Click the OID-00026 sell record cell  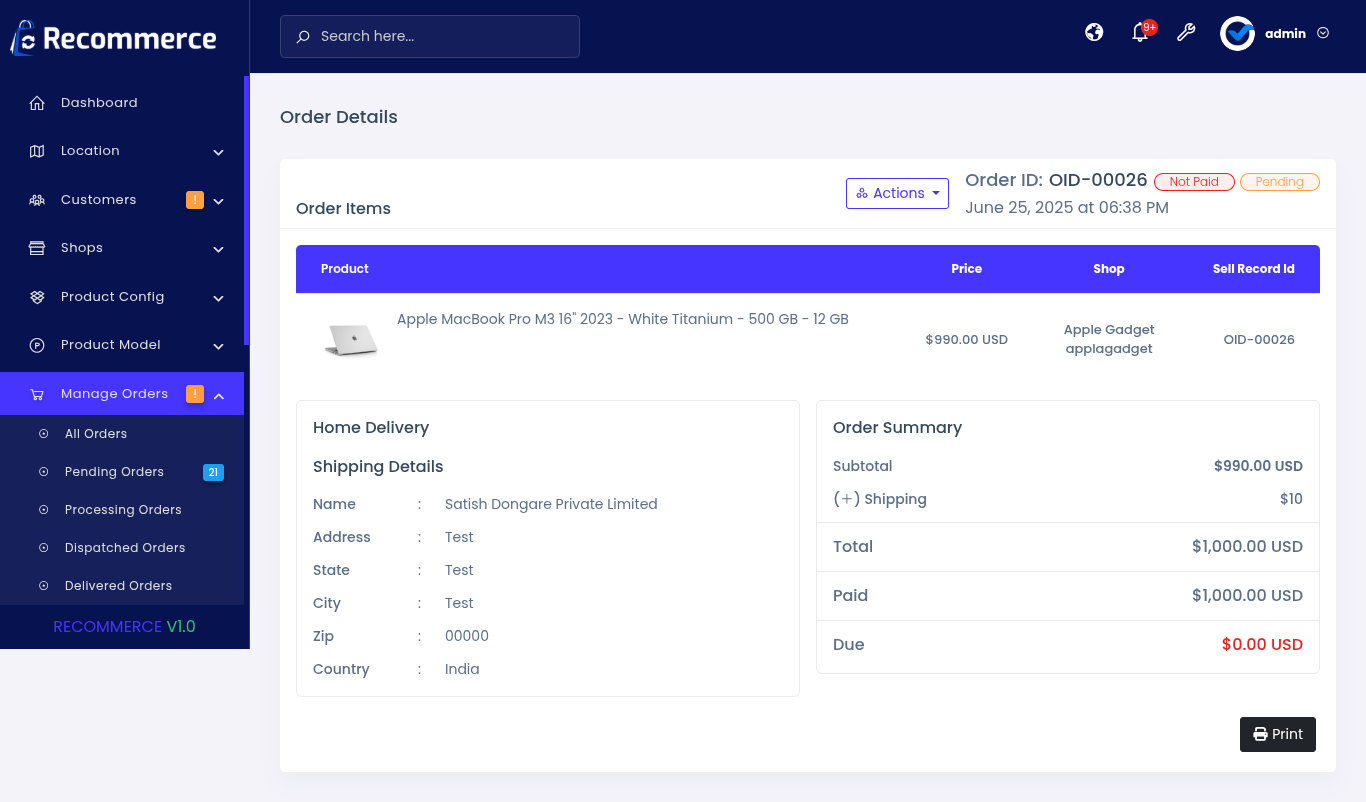click(1259, 340)
